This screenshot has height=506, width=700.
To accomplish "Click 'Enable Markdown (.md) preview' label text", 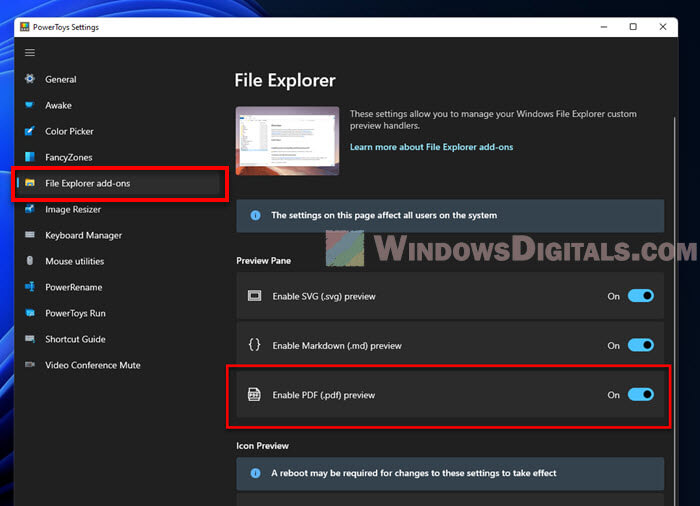I will click(337, 346).
